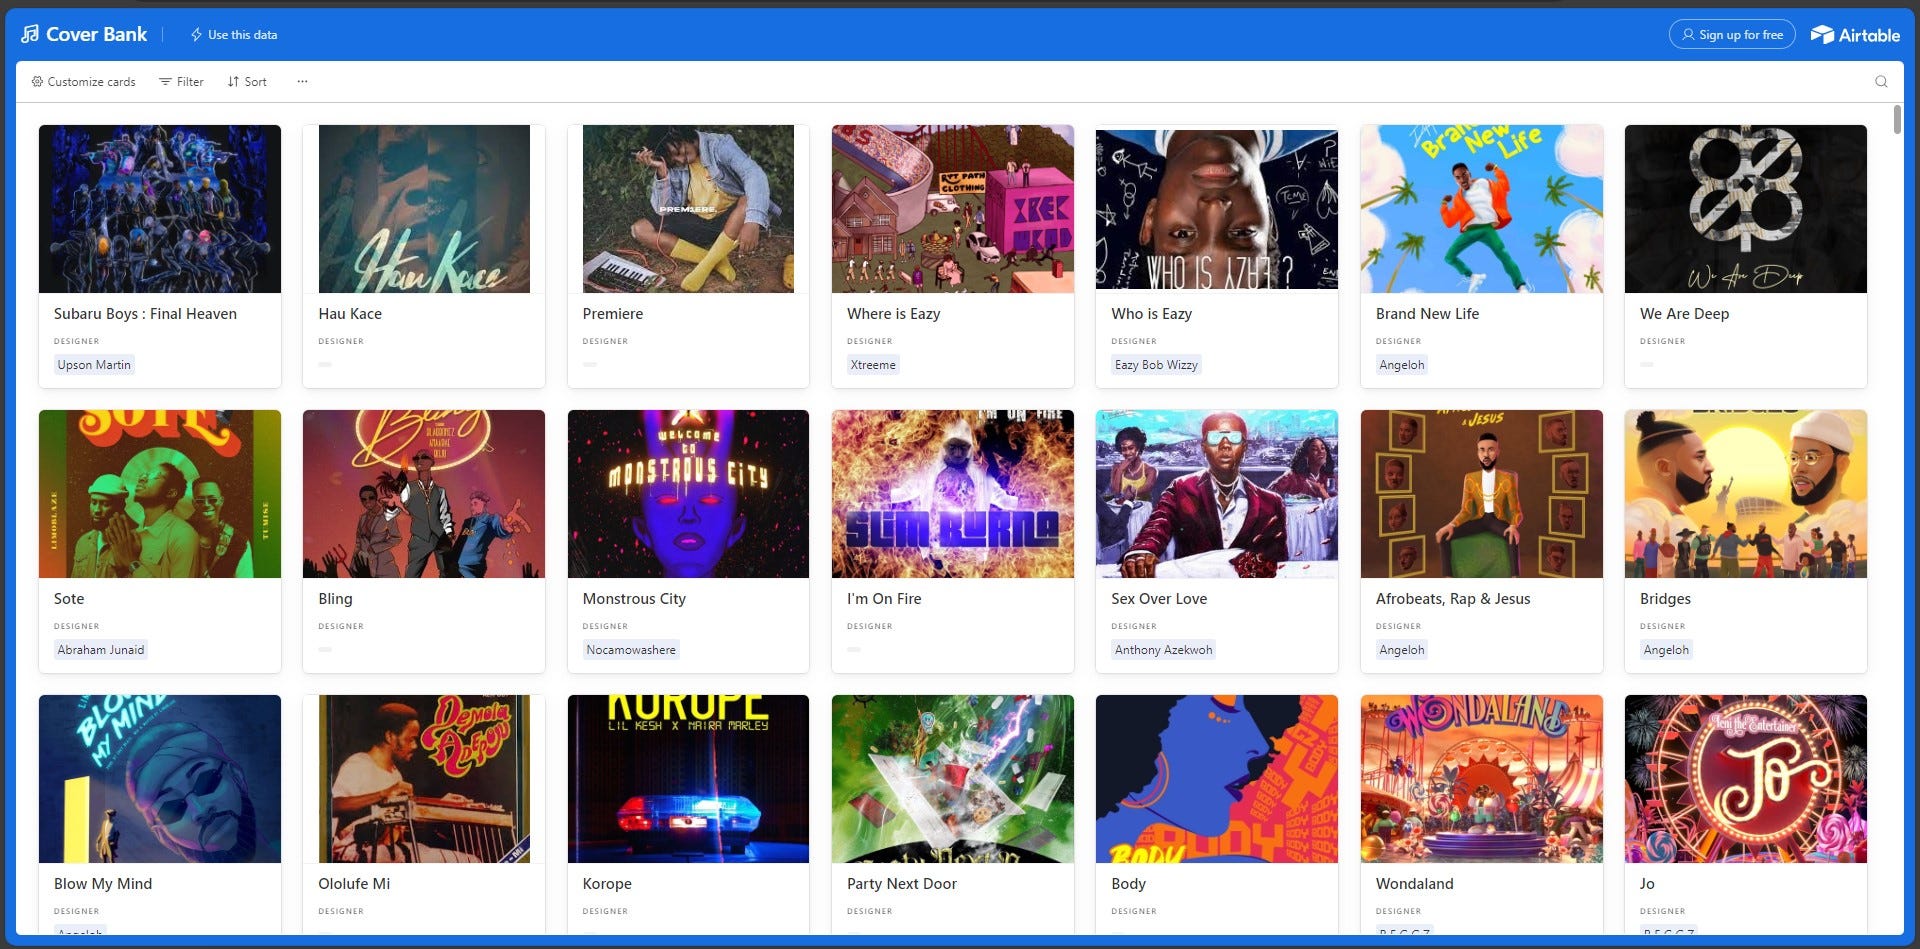Open the Korope cover thumbnail
This screenshot has height=949, width=1920.
[x=688, y=779]
